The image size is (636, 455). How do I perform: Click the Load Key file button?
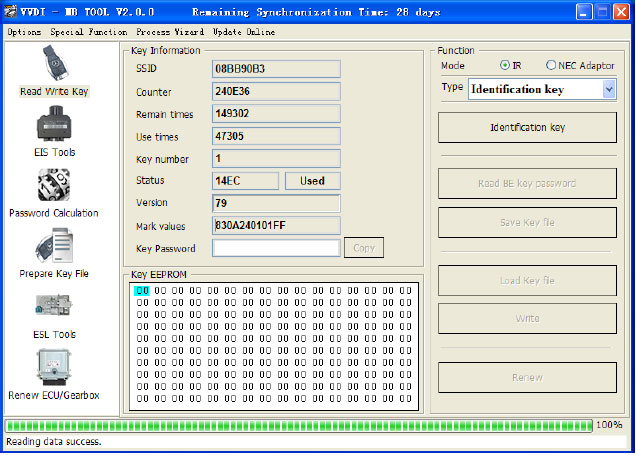click(527, 281)
